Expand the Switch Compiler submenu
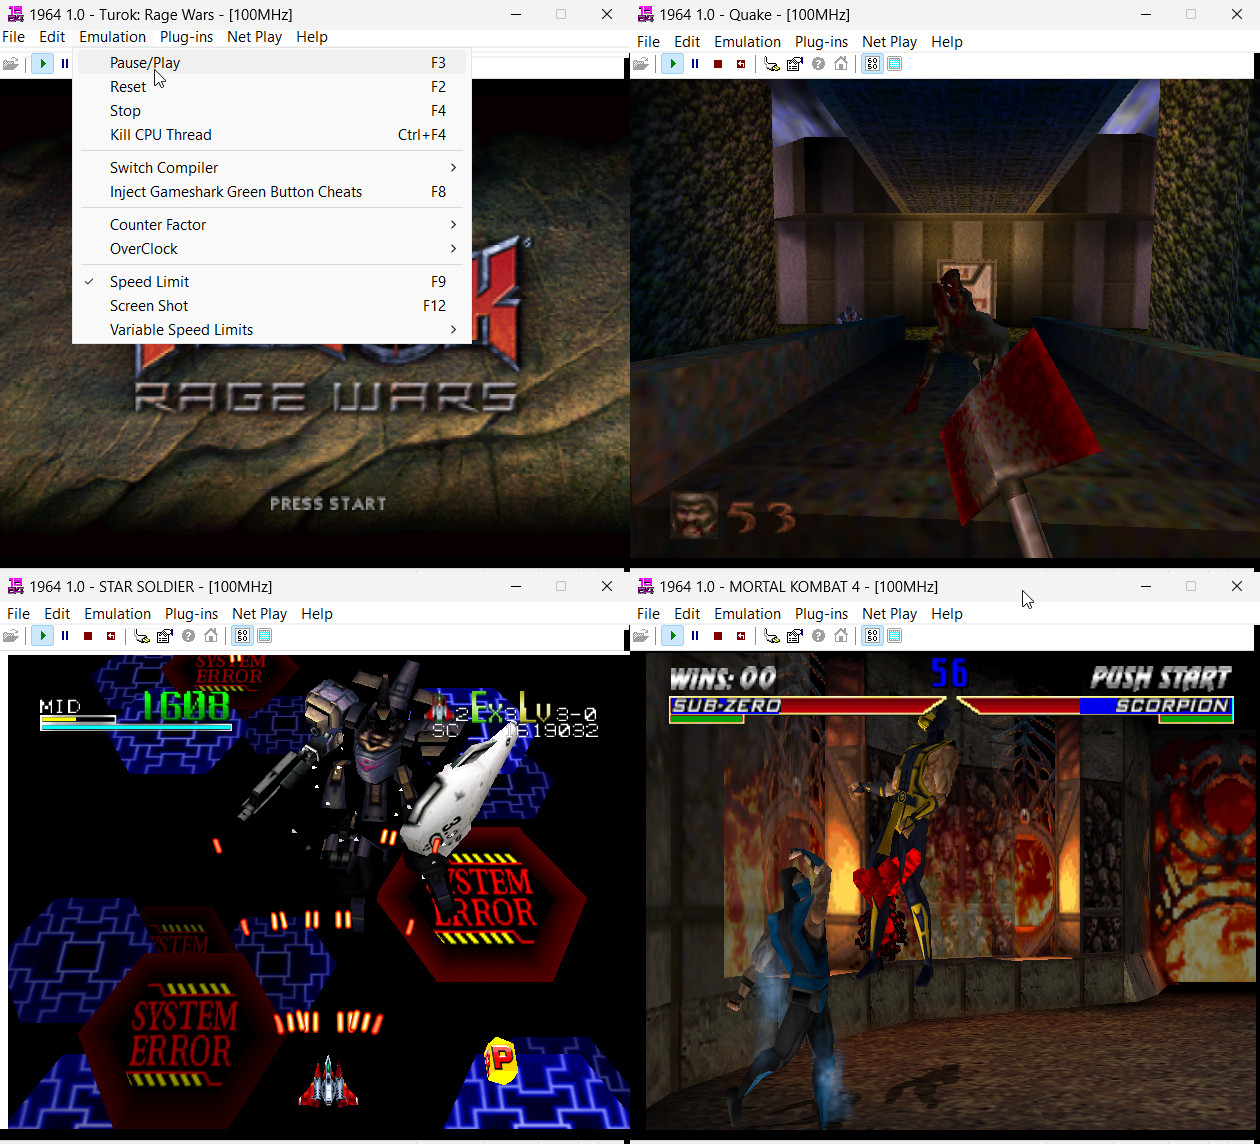The image size is (1260, 1144). (272, 168)
